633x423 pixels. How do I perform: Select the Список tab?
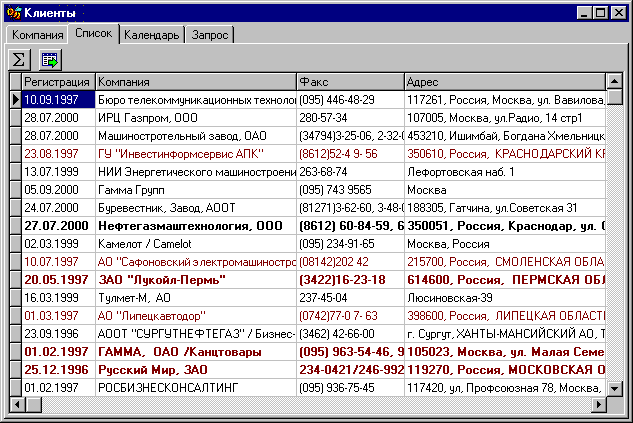[93, 33]
